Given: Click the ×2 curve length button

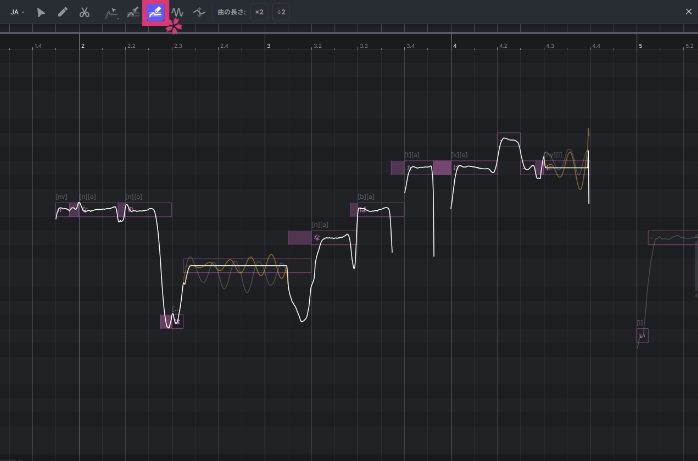Looking at the screenshot, I should point(259,12).
